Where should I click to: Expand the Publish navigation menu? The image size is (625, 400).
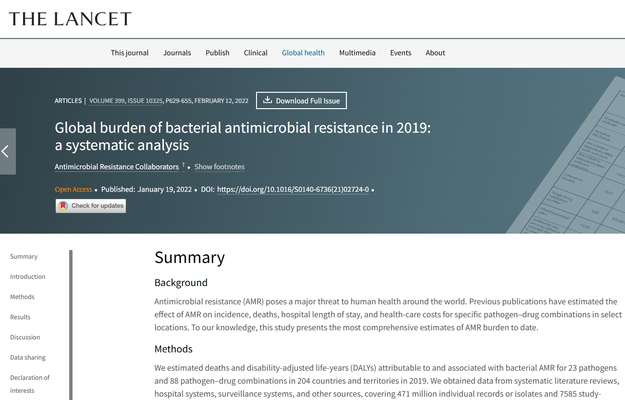(217, 53)
